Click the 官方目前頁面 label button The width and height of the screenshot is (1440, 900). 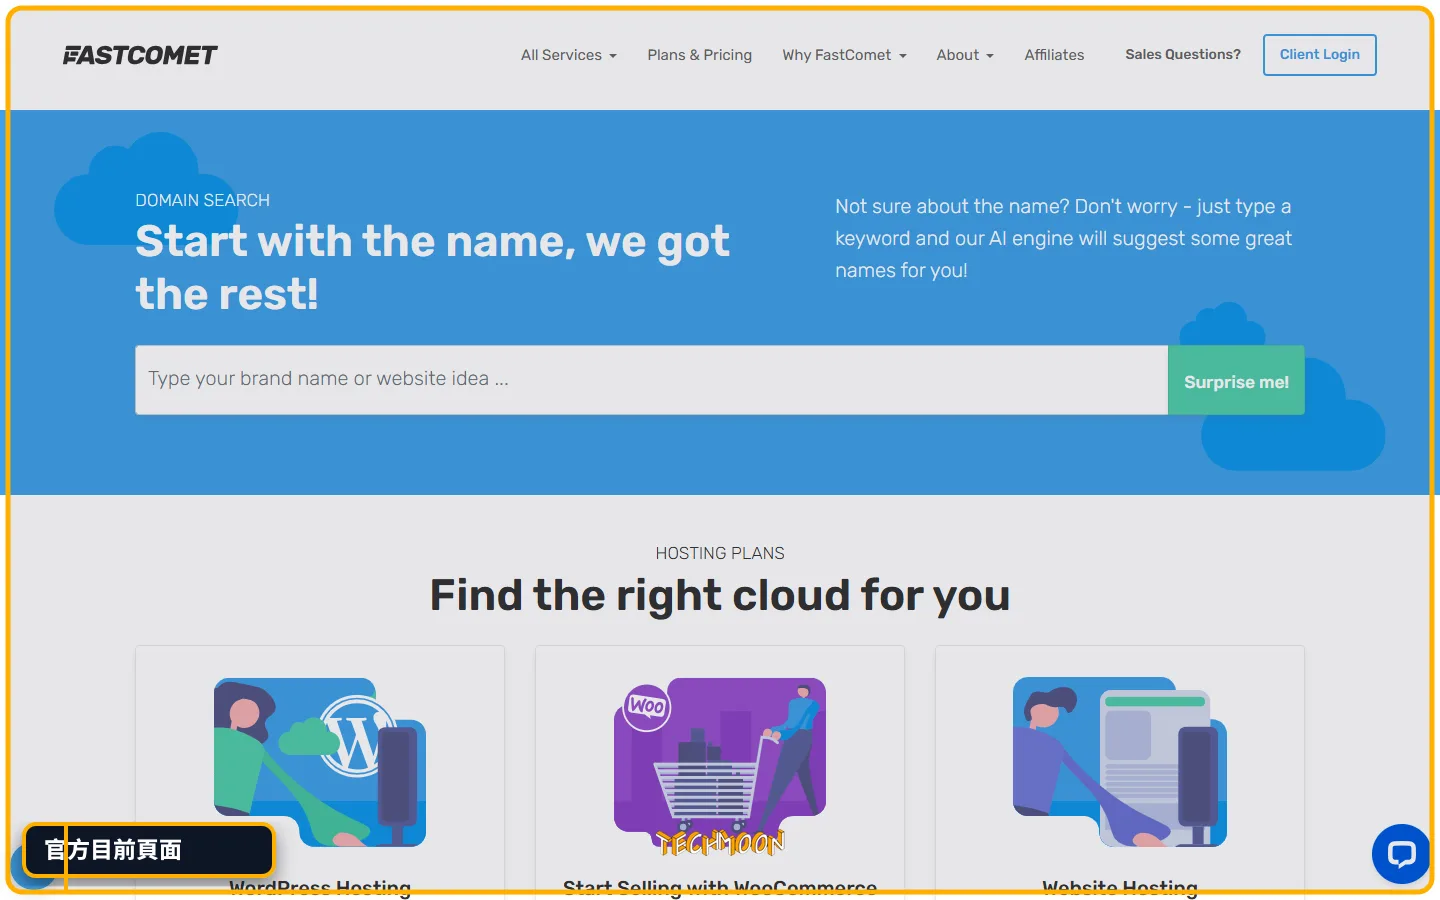(148, 850)
